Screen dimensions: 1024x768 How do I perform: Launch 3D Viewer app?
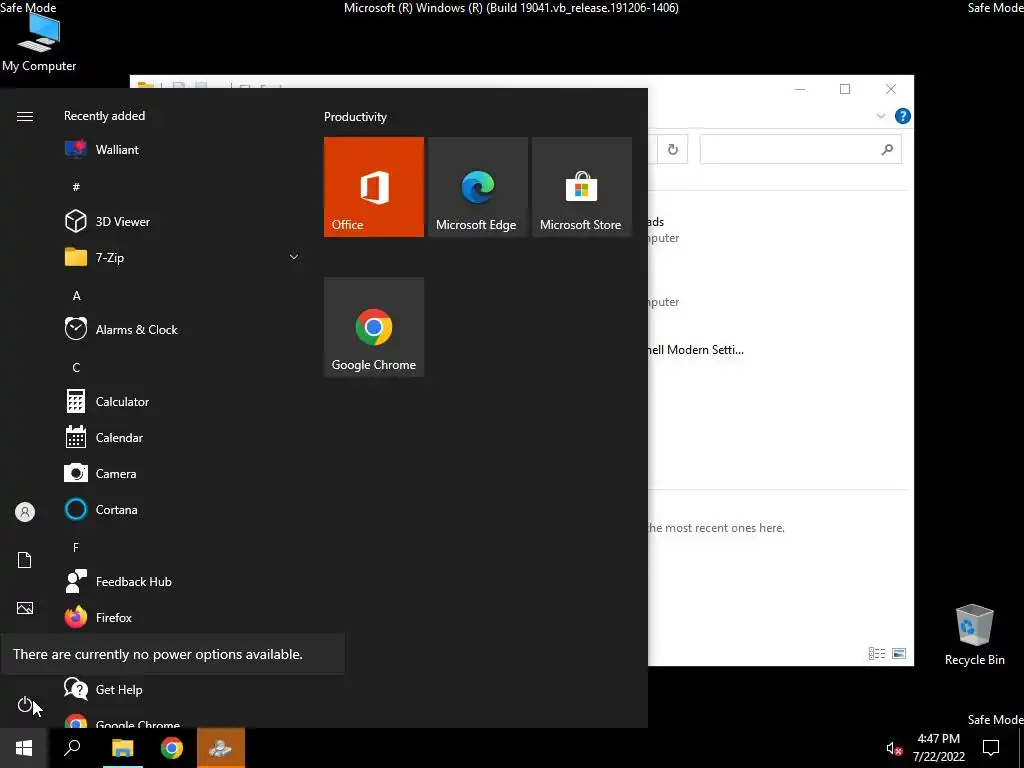click(x=183, y=221)
